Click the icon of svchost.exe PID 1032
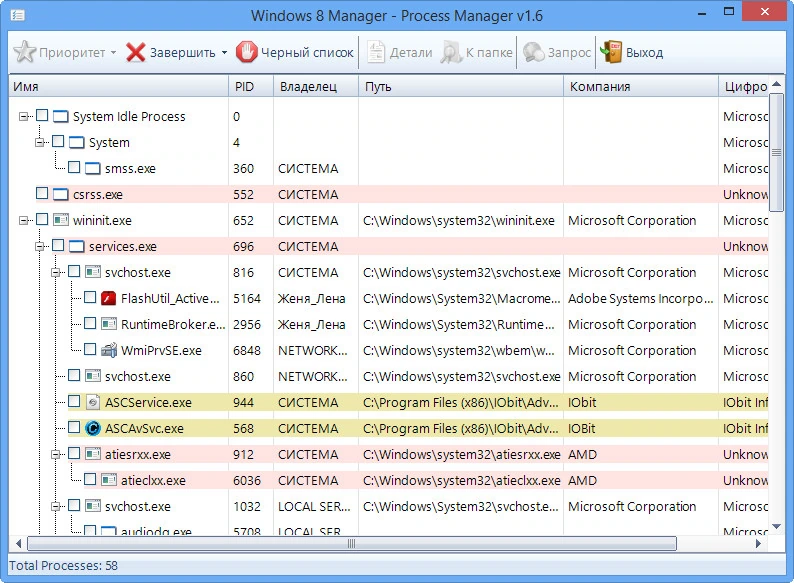Screen dimensions: 794x583 click(x=93, y=506)
